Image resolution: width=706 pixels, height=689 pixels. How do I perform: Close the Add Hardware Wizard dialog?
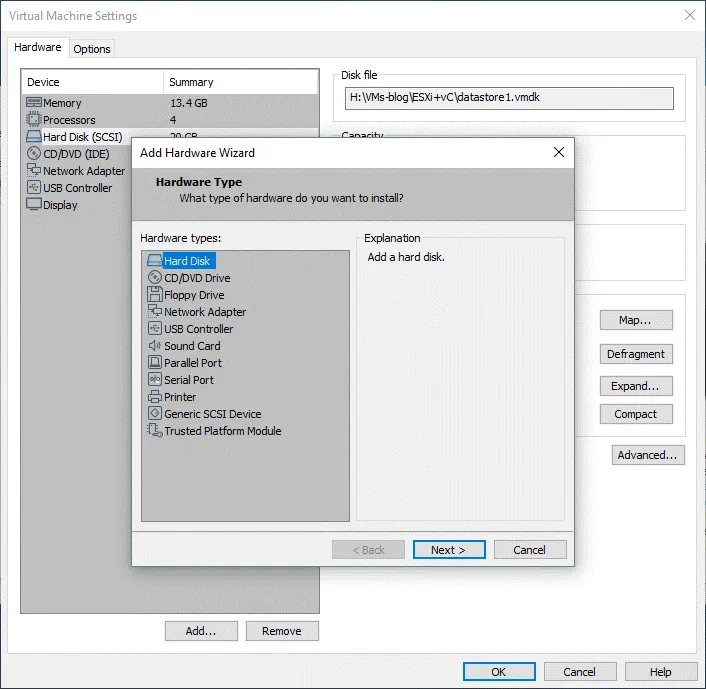[x=559, y=153]
